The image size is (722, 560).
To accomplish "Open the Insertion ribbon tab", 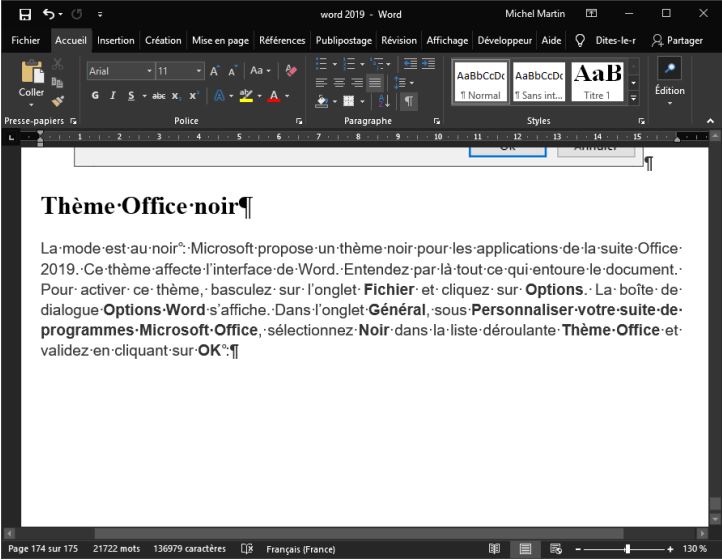I will point(115,41).
